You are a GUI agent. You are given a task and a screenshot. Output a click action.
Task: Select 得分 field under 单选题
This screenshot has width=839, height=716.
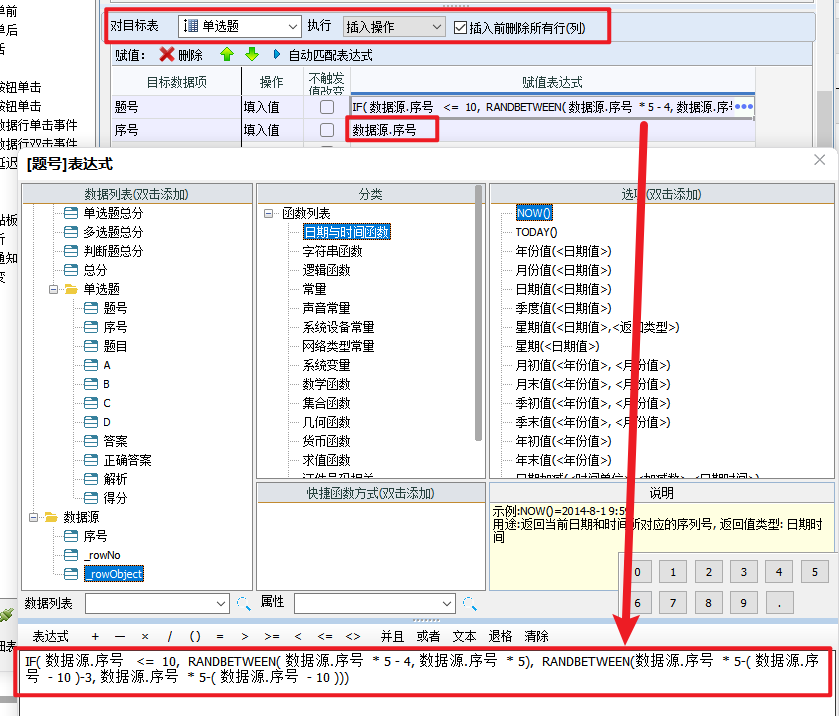point(115,498)
